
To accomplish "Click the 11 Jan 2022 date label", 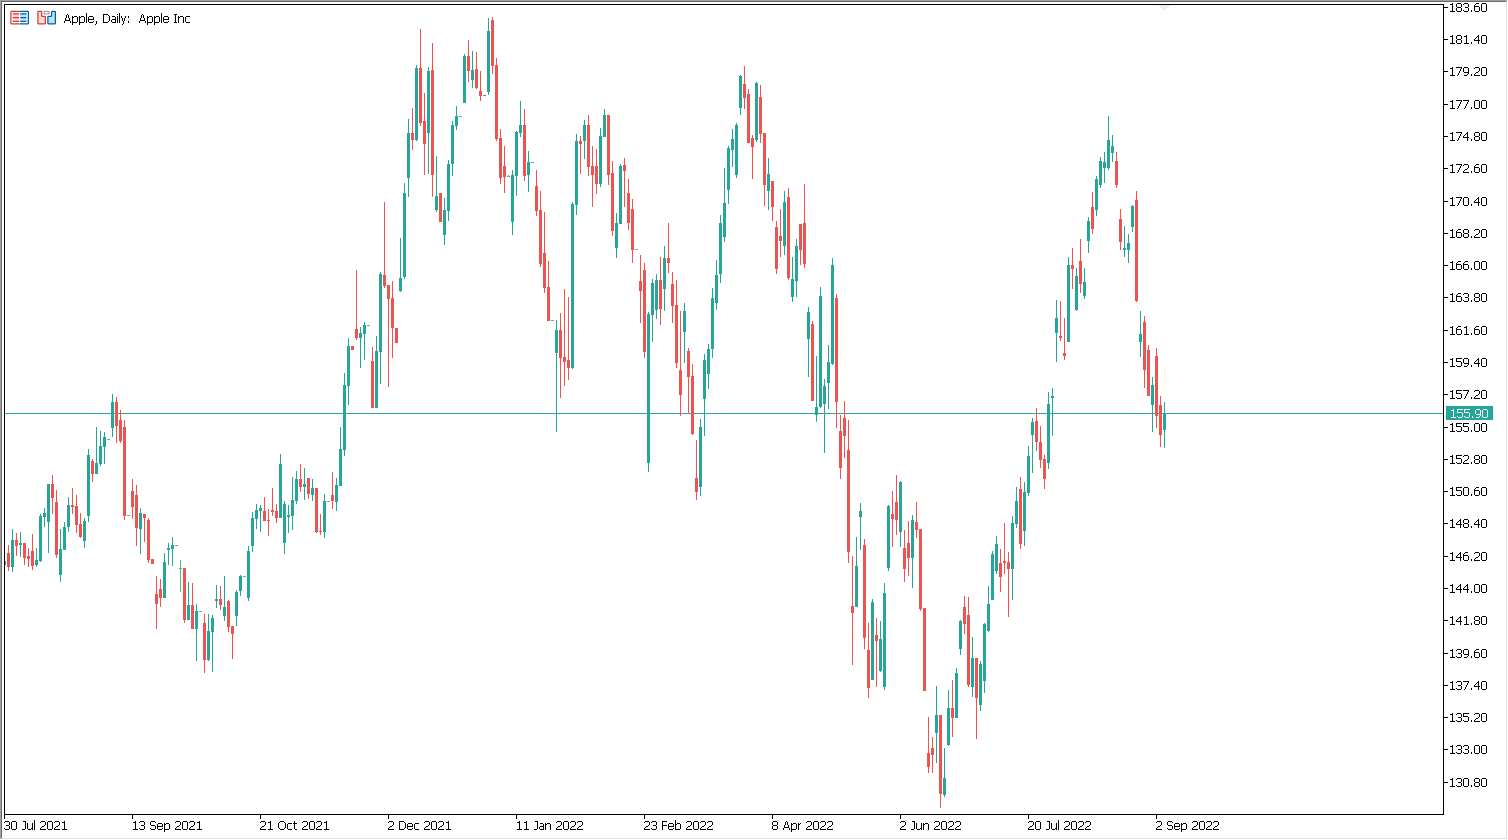I will coord(550,826).
